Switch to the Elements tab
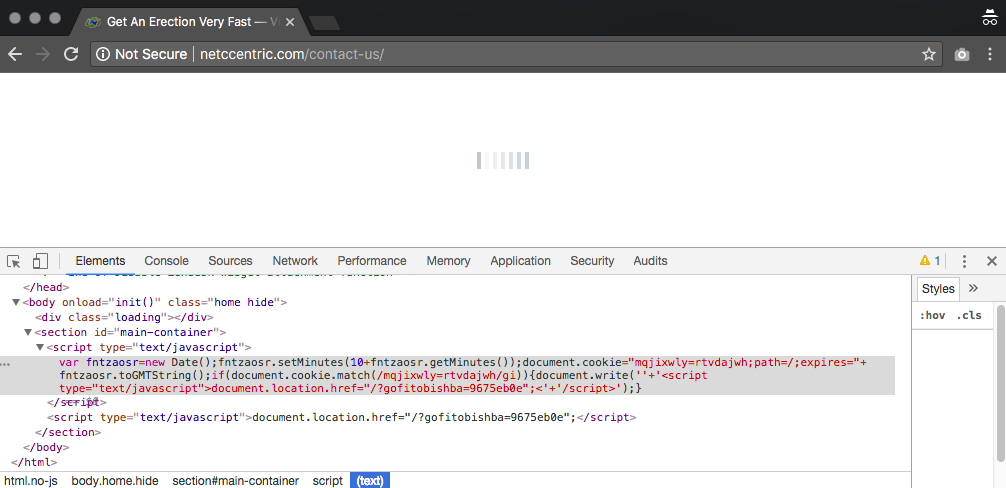 [x=100, y=261]
